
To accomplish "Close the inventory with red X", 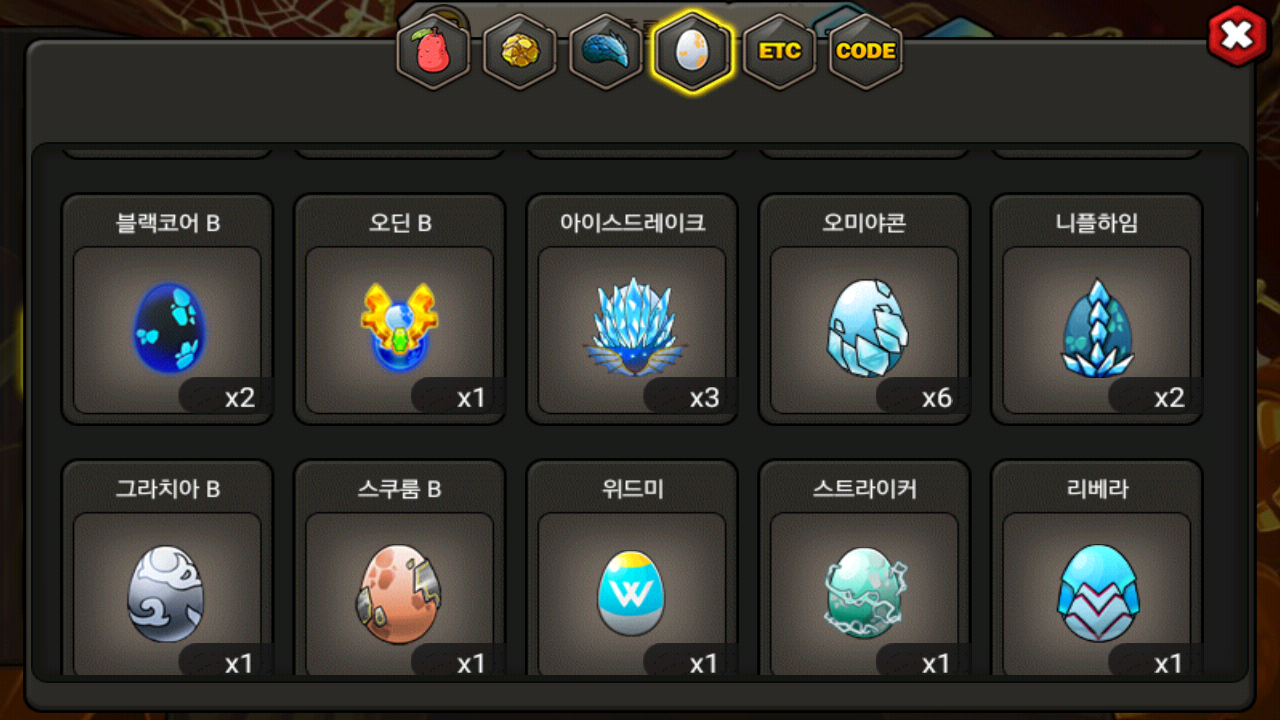I will click(1238, 36).
